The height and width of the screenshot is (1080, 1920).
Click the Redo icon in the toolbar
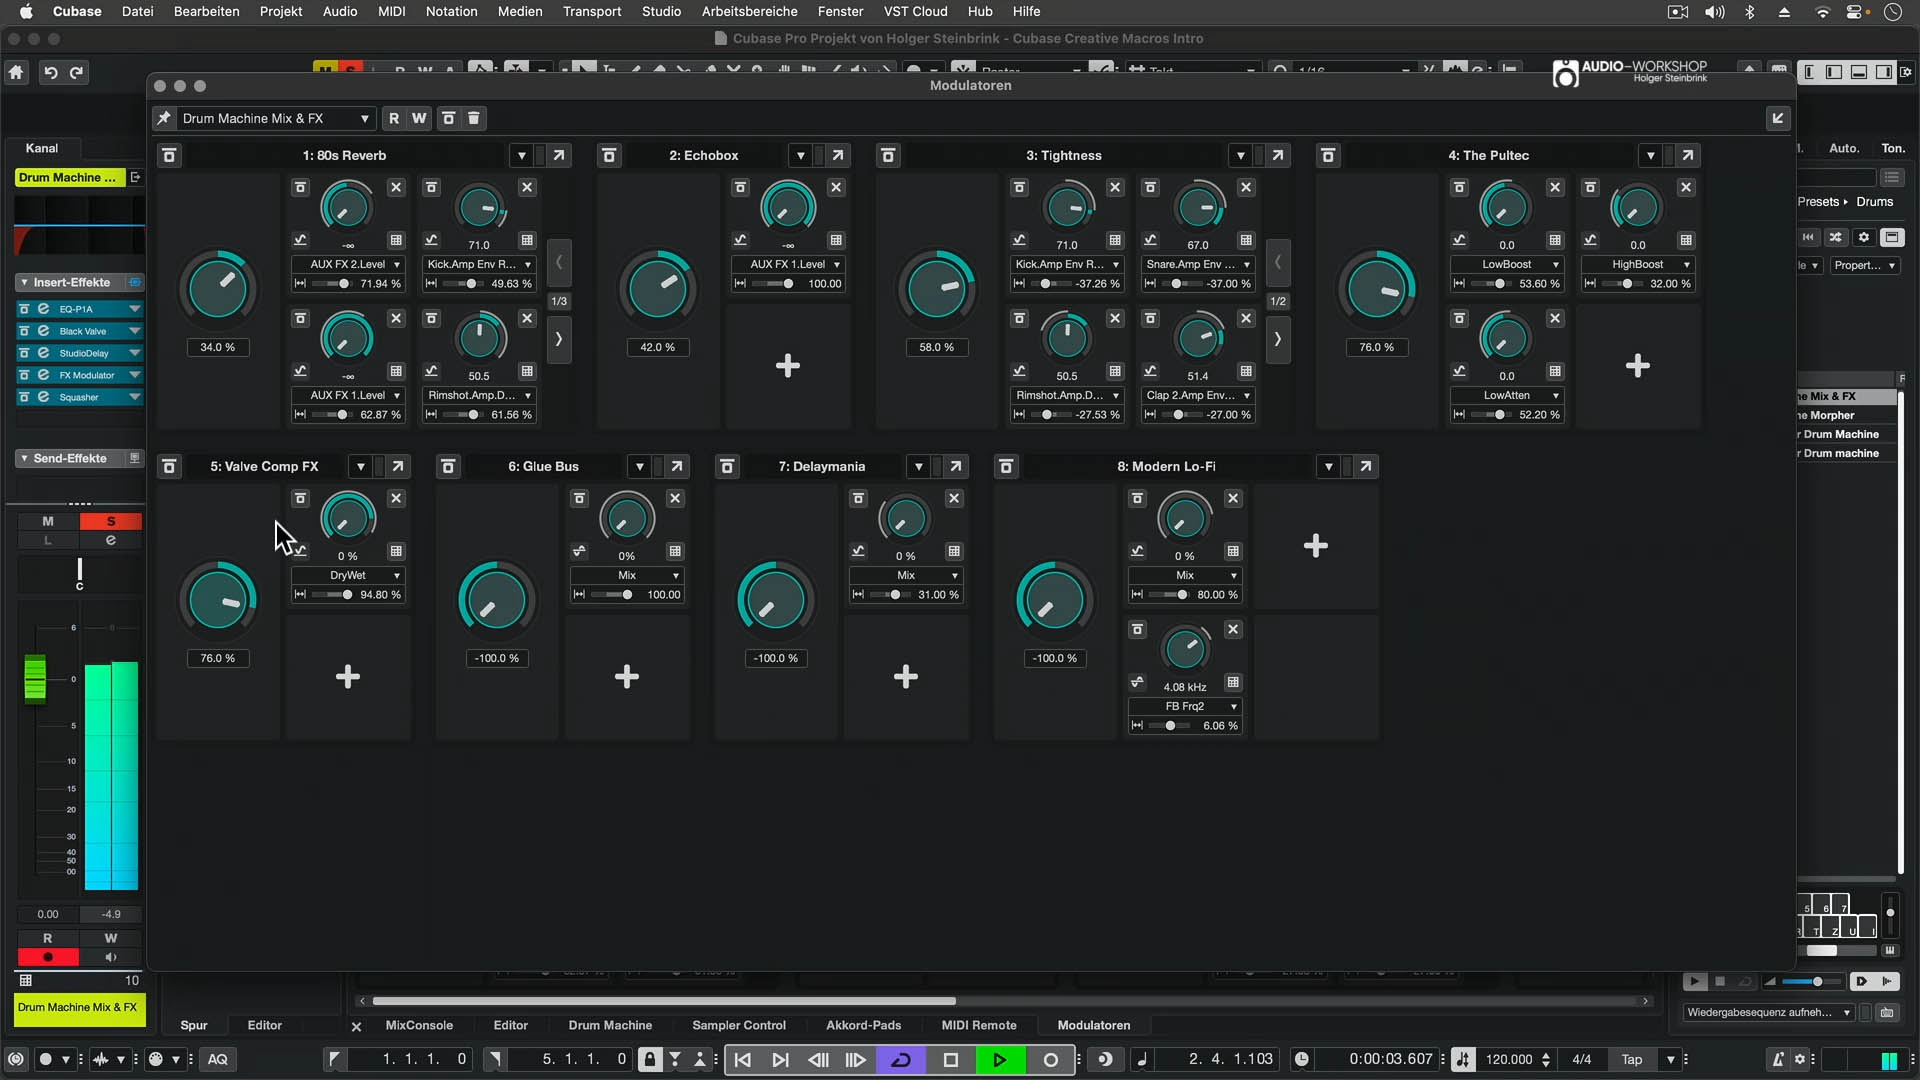76,73
